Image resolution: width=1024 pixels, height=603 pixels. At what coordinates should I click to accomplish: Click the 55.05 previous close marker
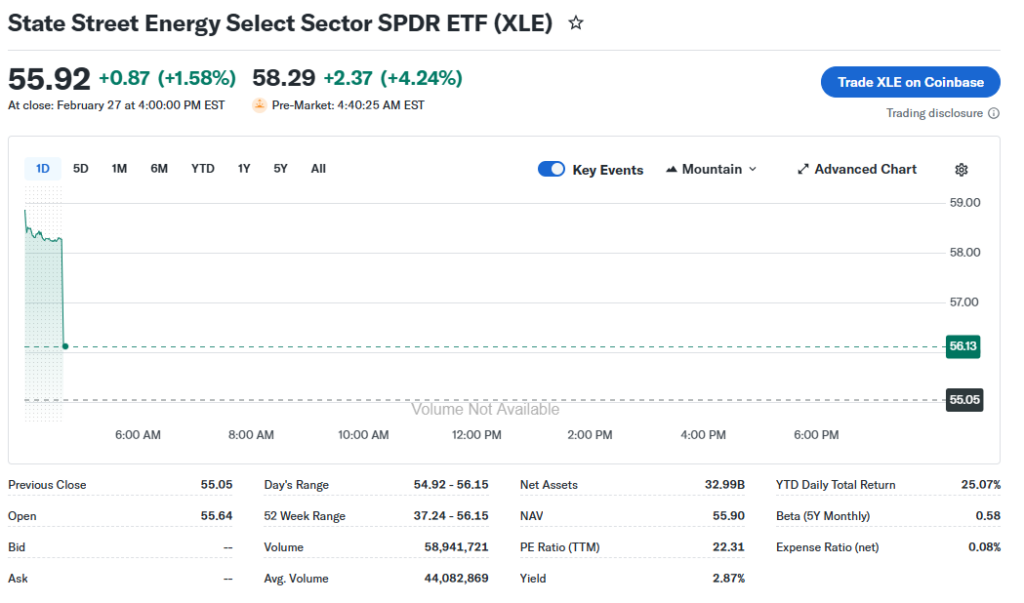963,400
